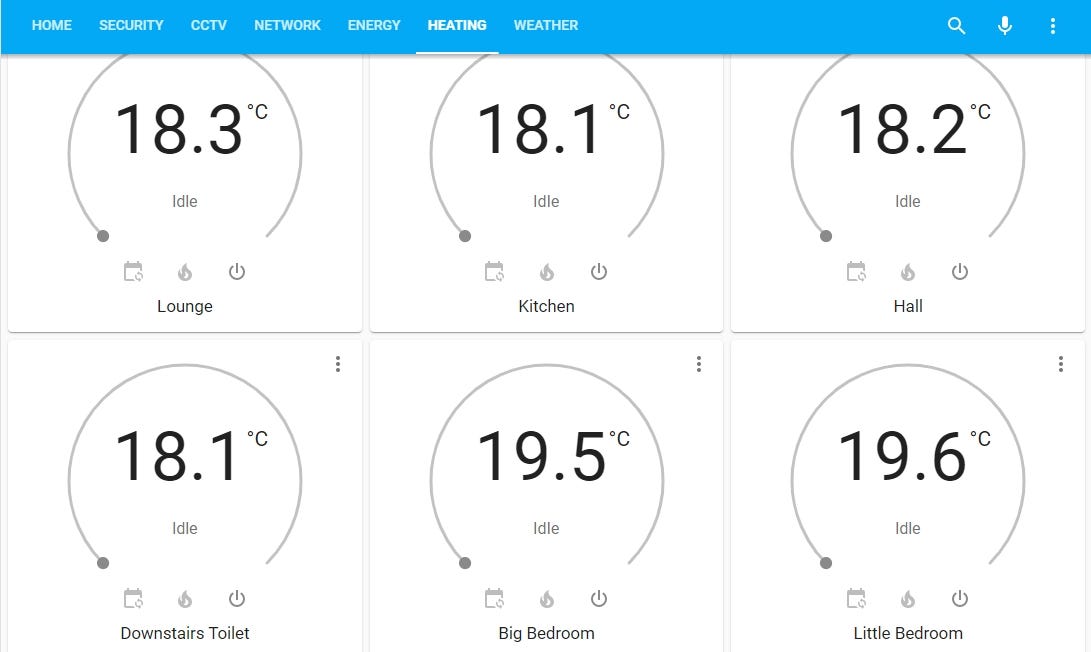Image resolution: width=1091 pixels, height=652 pixels.
Task: Select the schedule icon on the Lounge thermostat
Action: pos(133,271)
